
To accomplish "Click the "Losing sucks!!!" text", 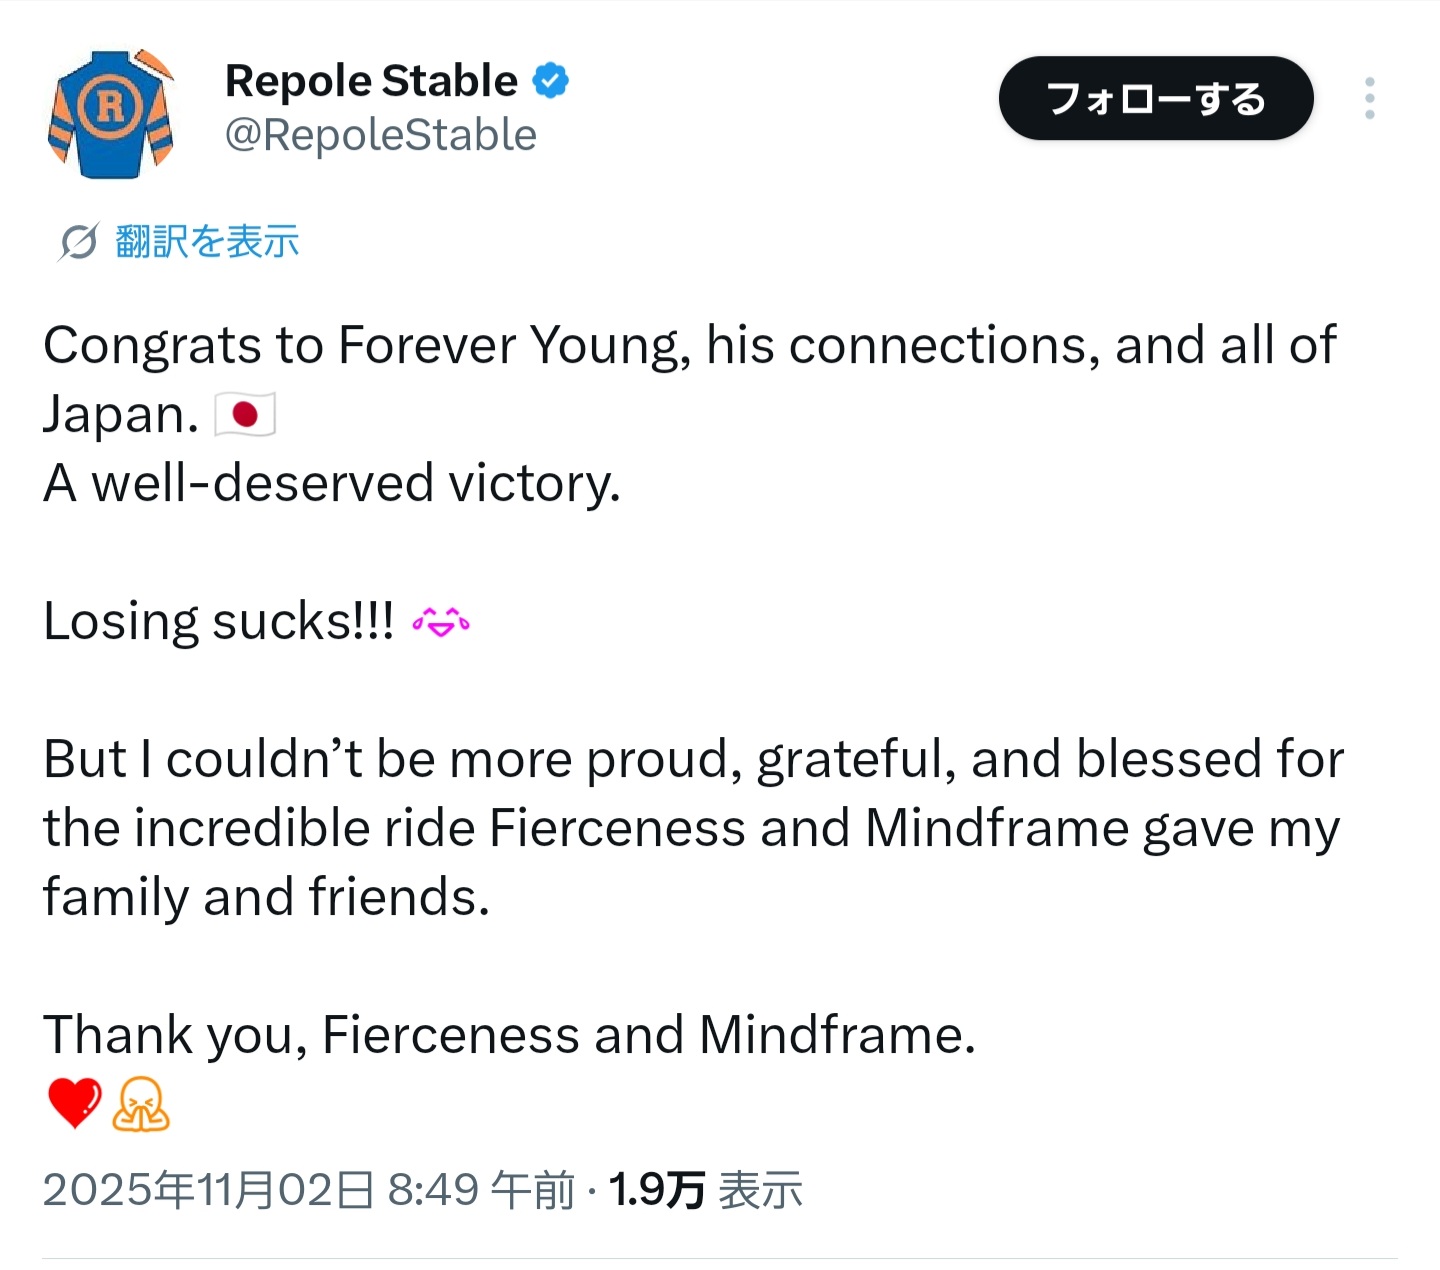I will [219, 622].
